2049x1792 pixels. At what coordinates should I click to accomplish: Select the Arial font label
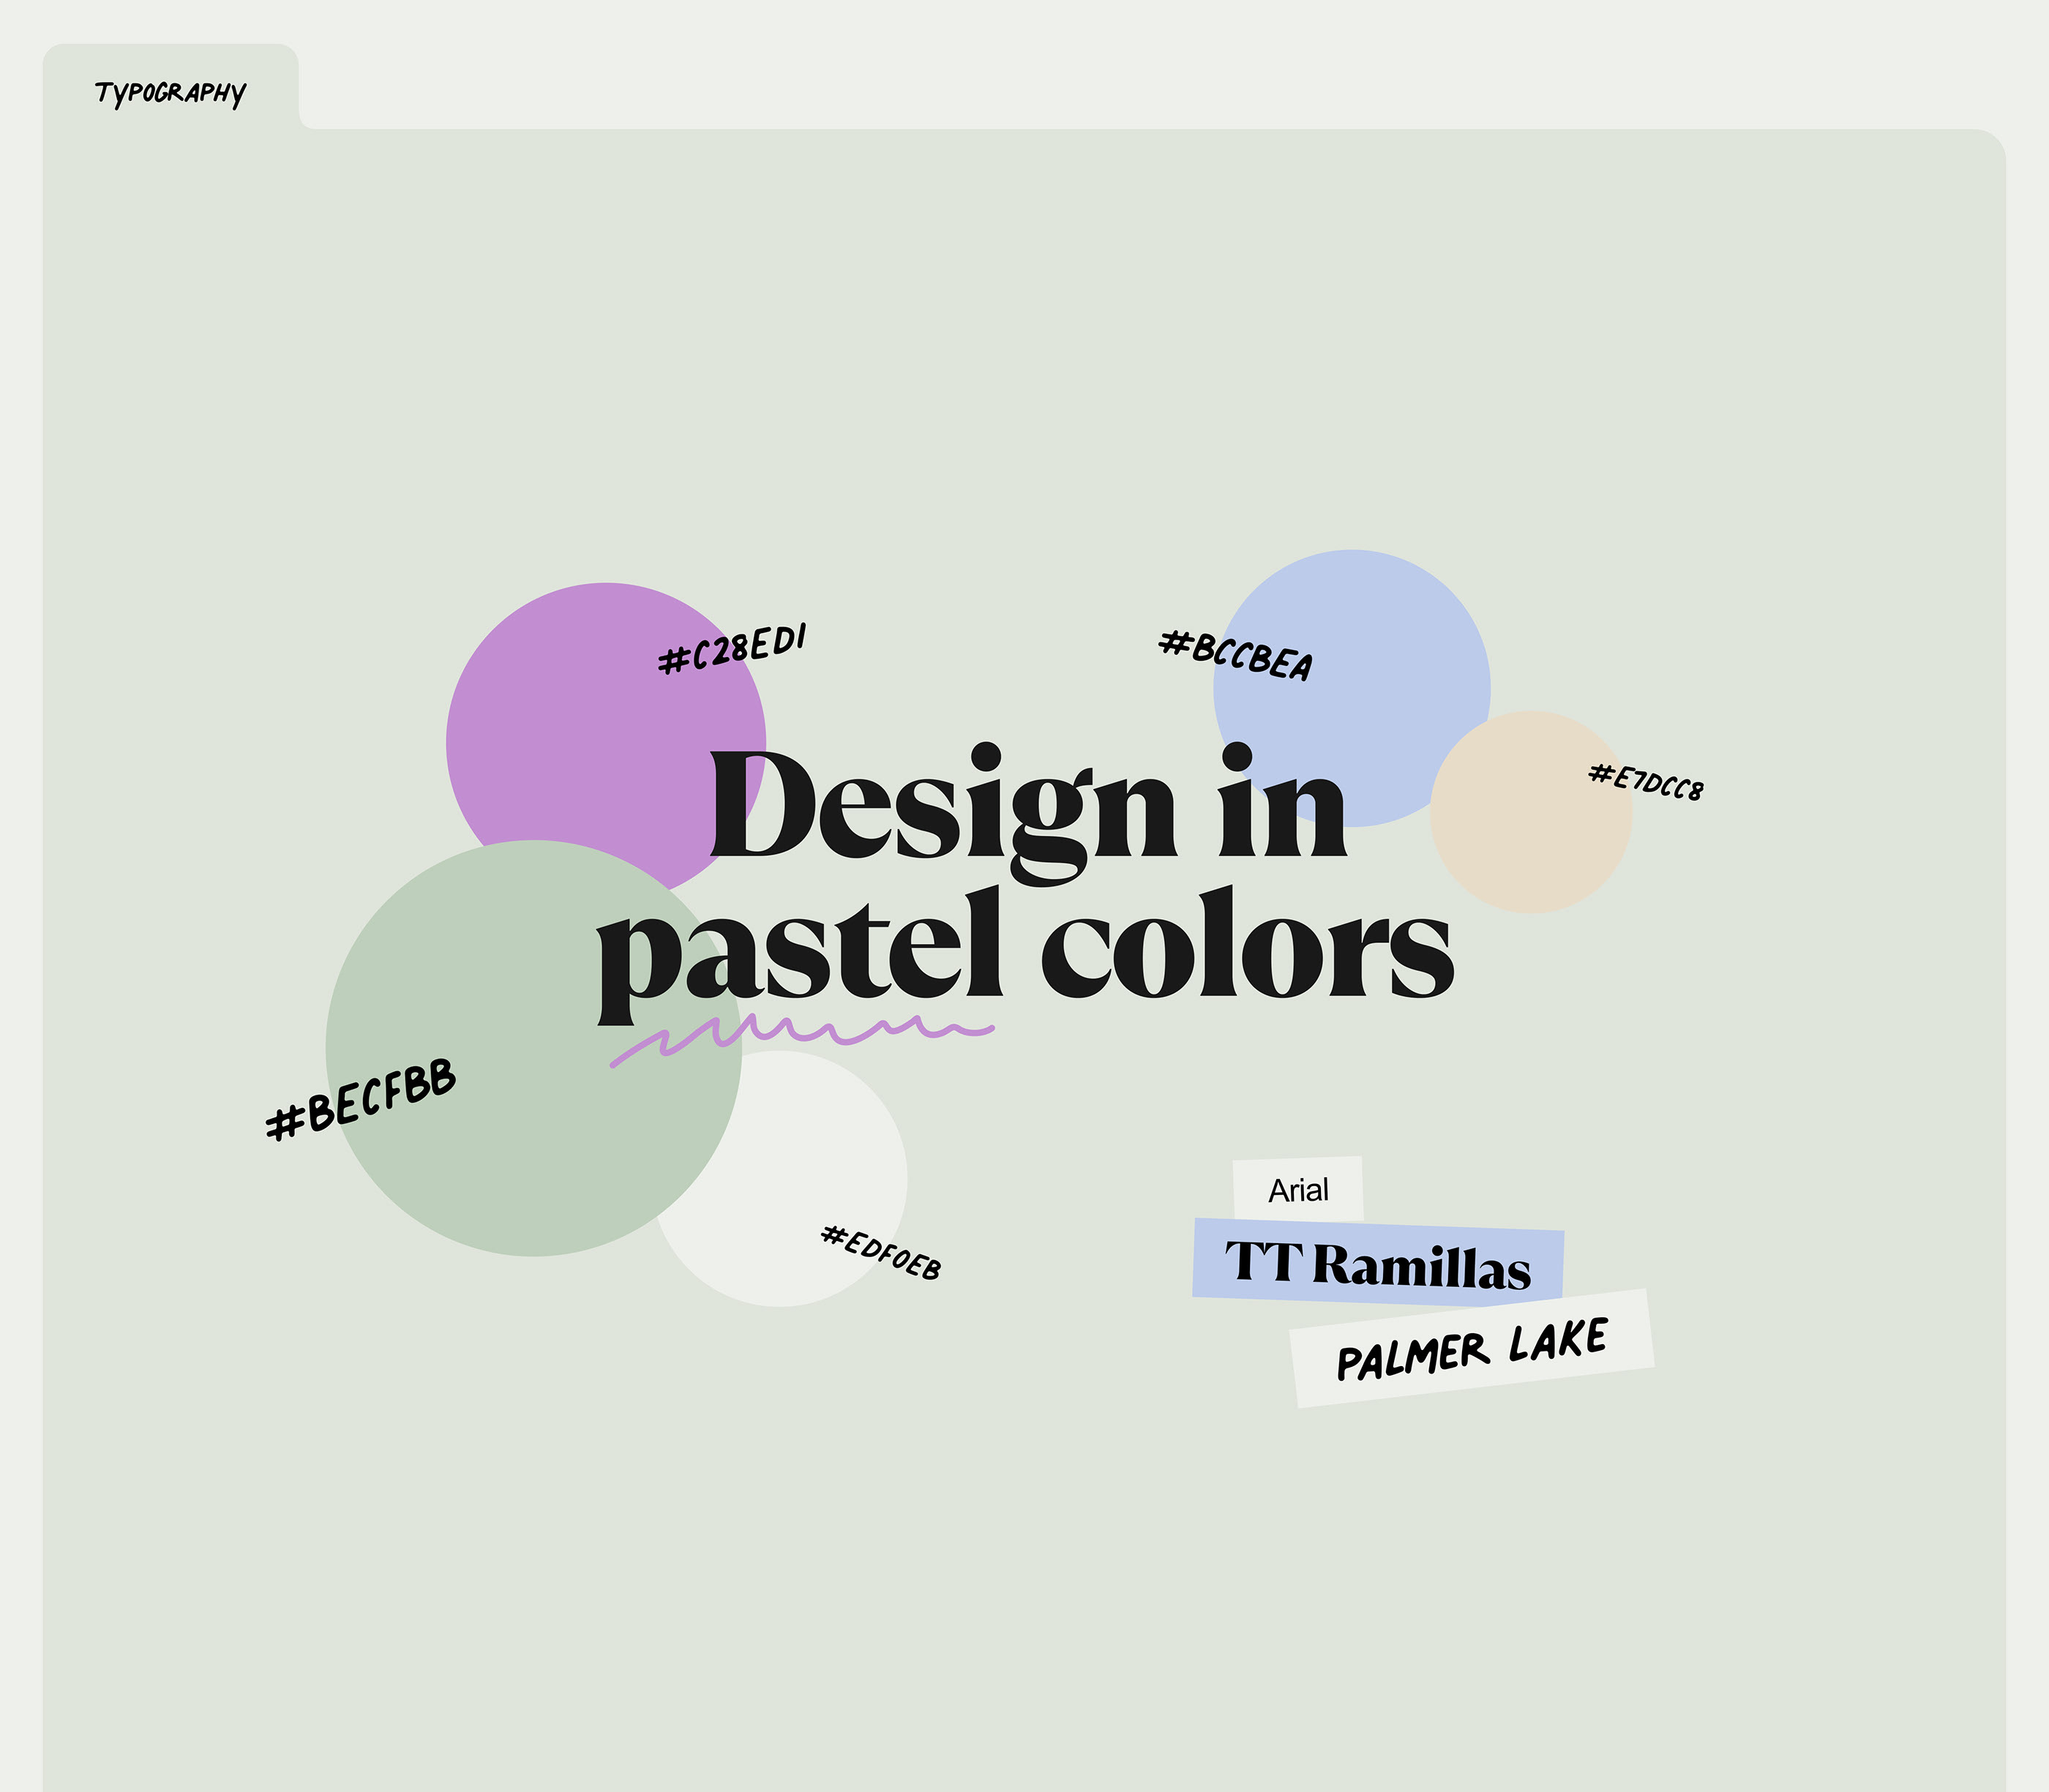click(x=1298, y=1190)
